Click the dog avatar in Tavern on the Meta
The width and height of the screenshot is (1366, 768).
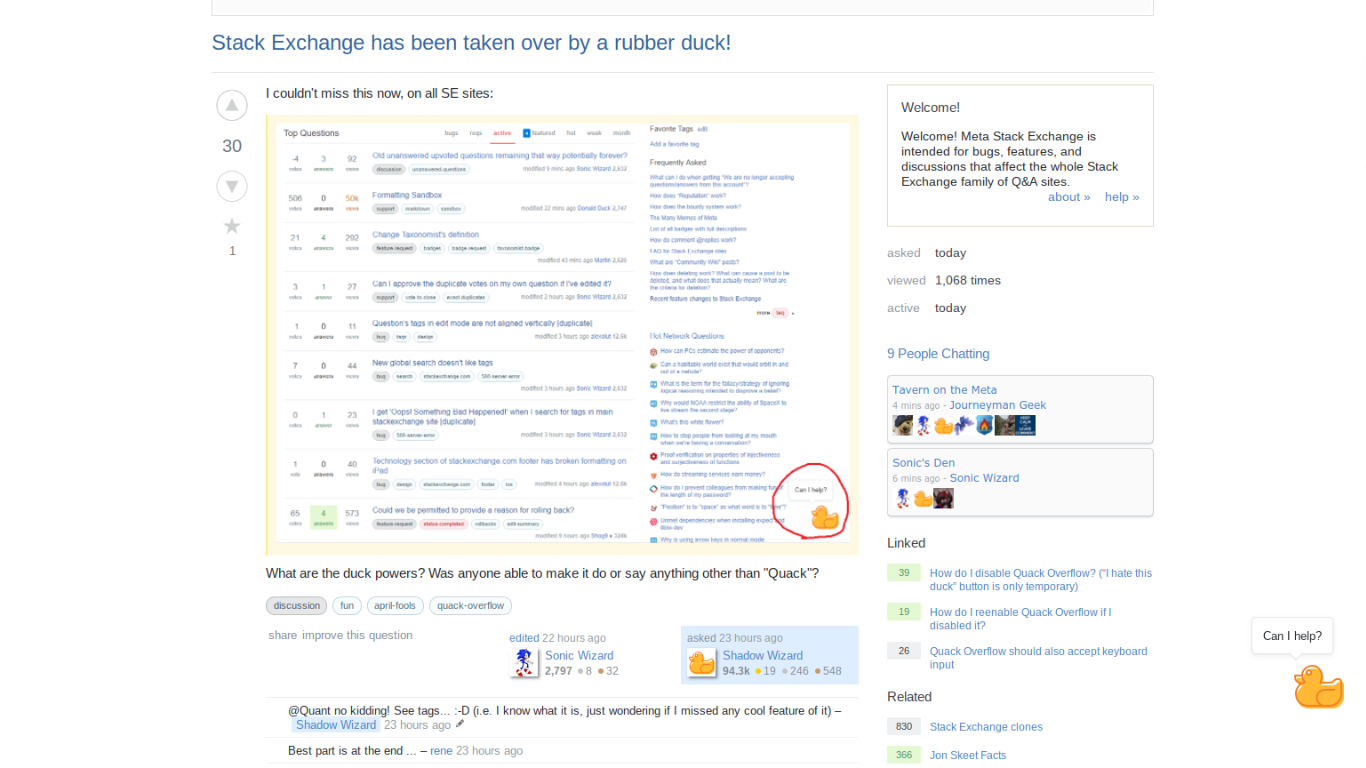[x=901, y=425]
